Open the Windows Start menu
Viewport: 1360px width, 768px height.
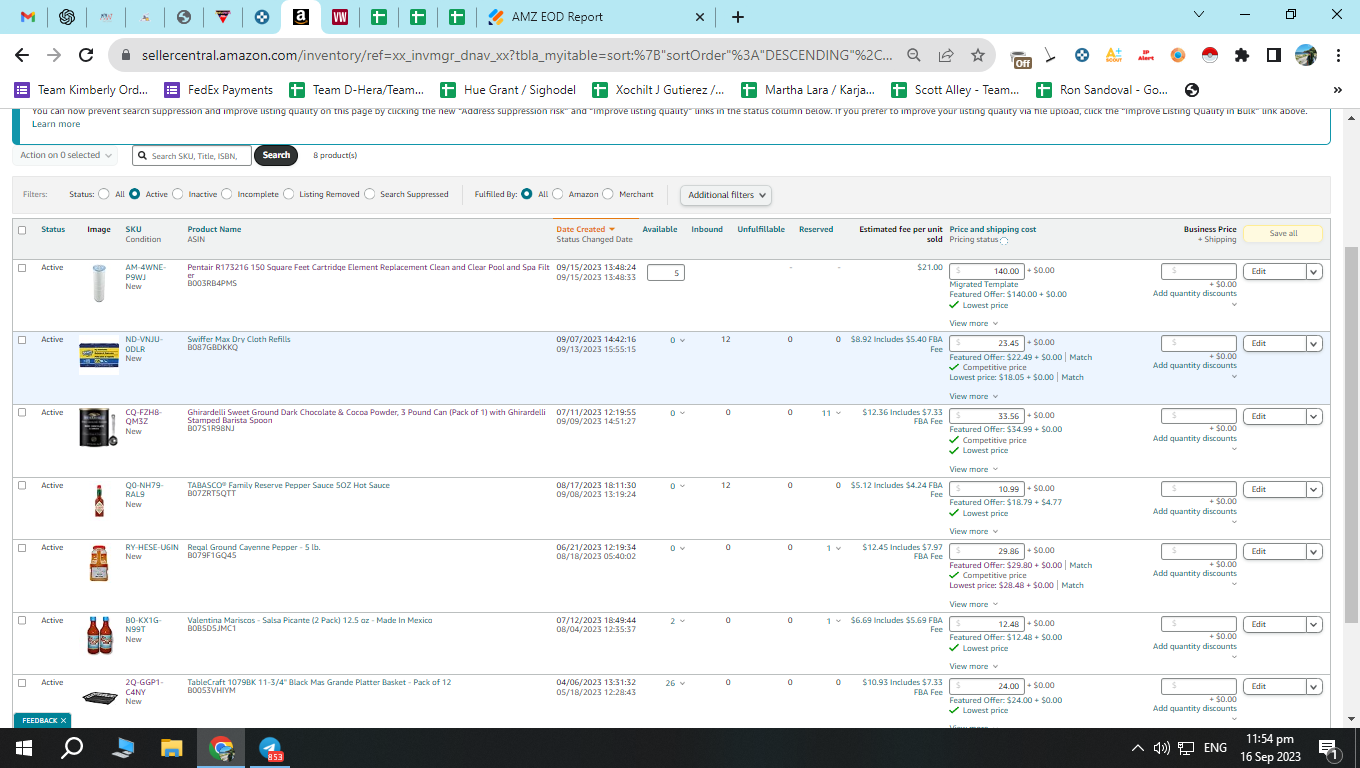click(x=24, y=747)
